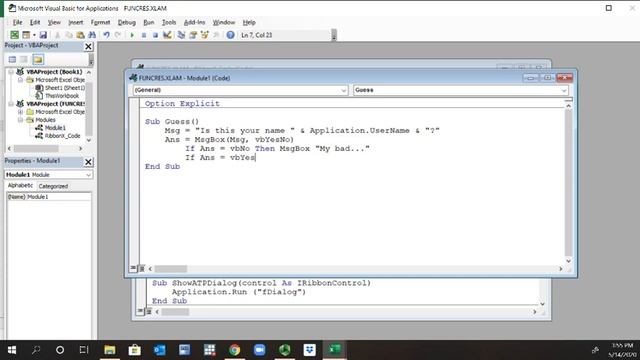640x360 pixels.
Task: Click the (Name) Module1 property field
Action: point(49,197)
